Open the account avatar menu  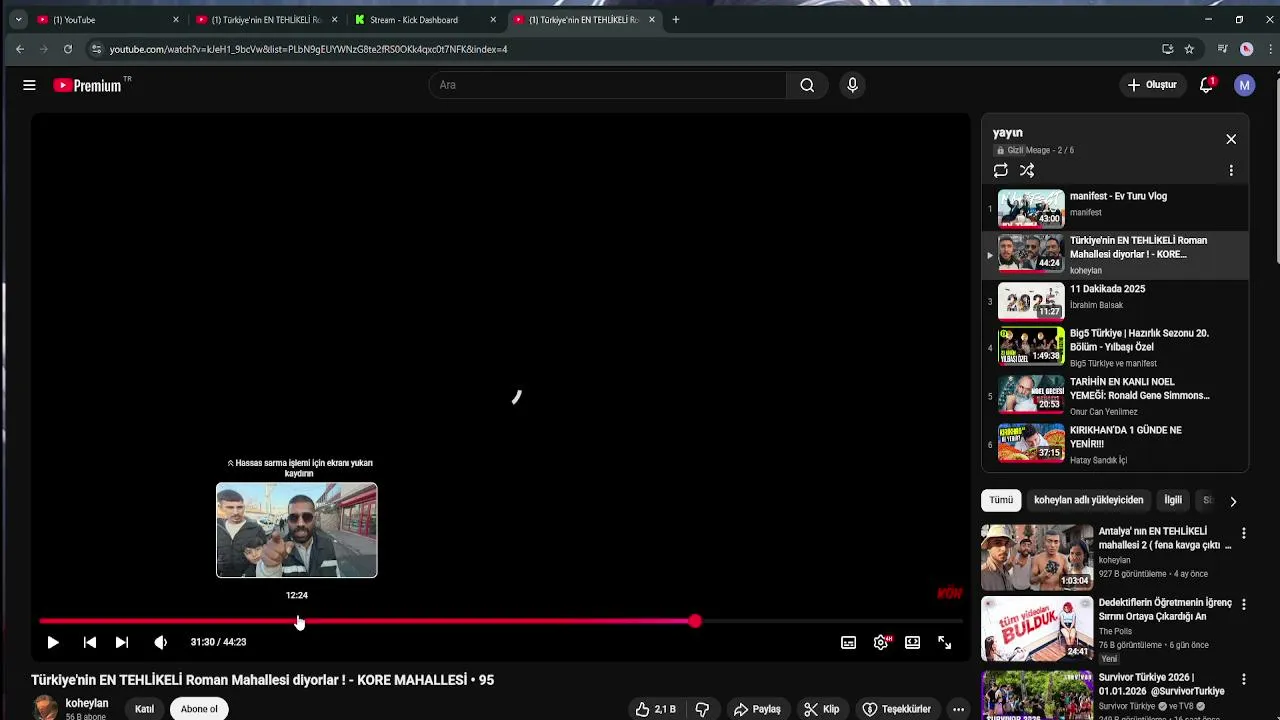click(1244, 85)
